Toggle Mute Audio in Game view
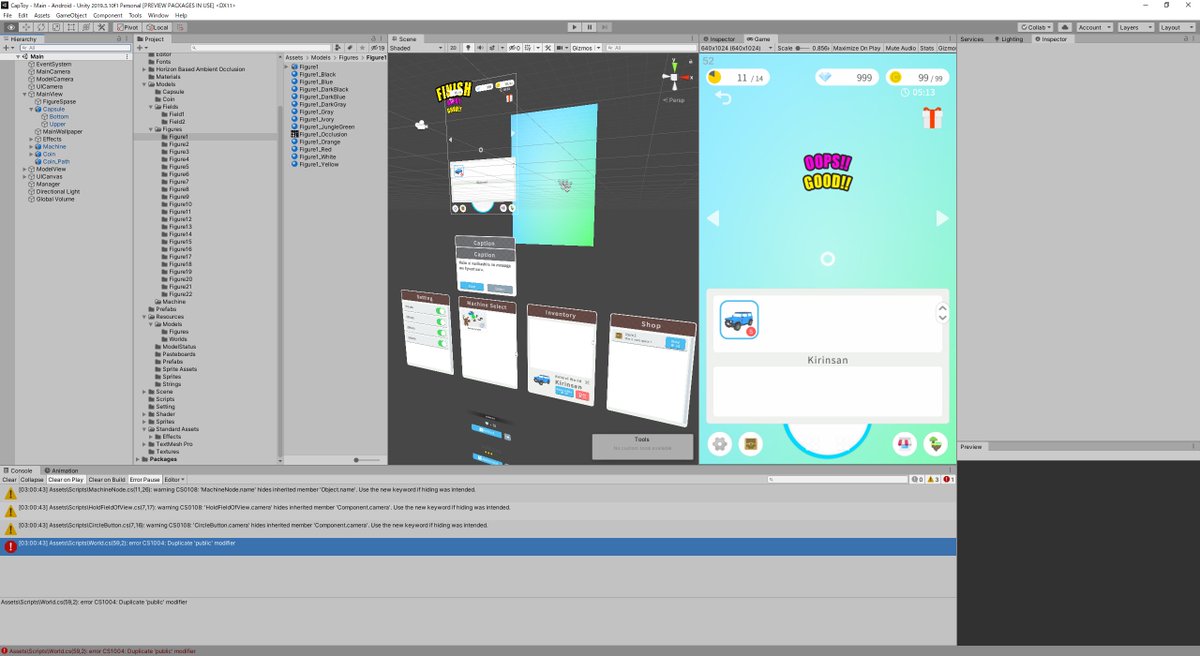 (900, 48)
